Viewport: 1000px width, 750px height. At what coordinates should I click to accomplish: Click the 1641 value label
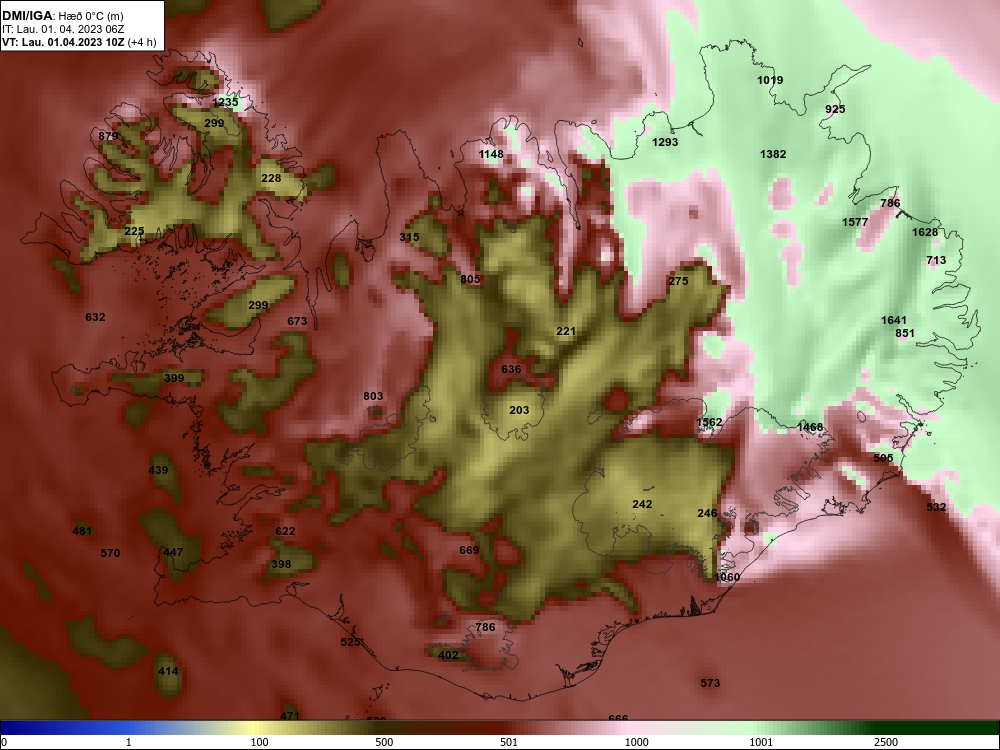click(893, 320)
